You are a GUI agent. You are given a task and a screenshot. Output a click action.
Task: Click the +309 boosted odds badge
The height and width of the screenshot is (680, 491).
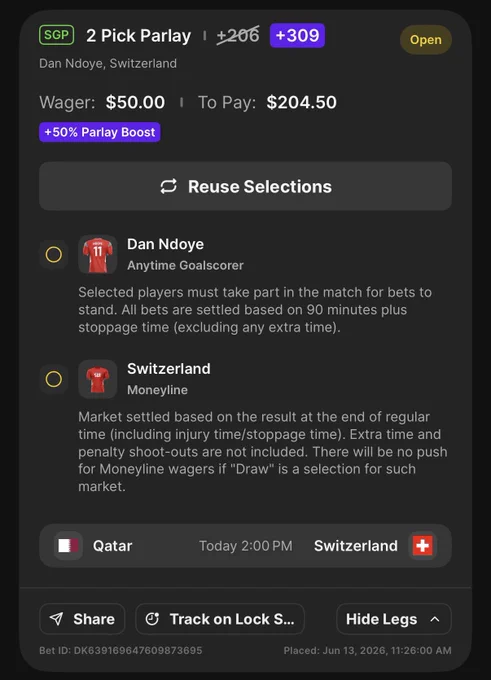click(297, 36)
